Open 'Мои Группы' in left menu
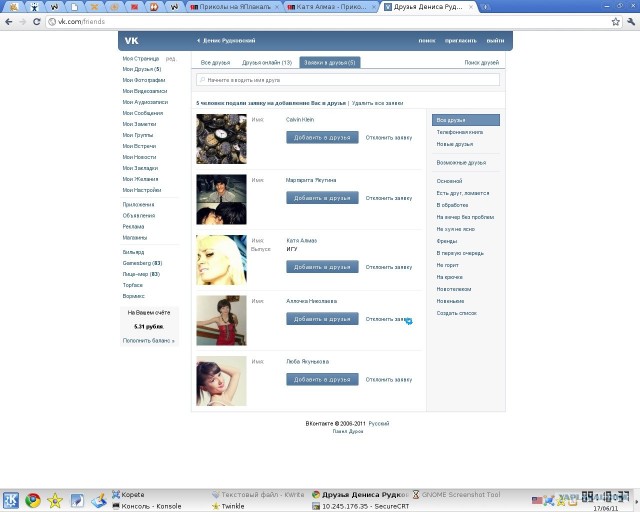 pos(138,135)
